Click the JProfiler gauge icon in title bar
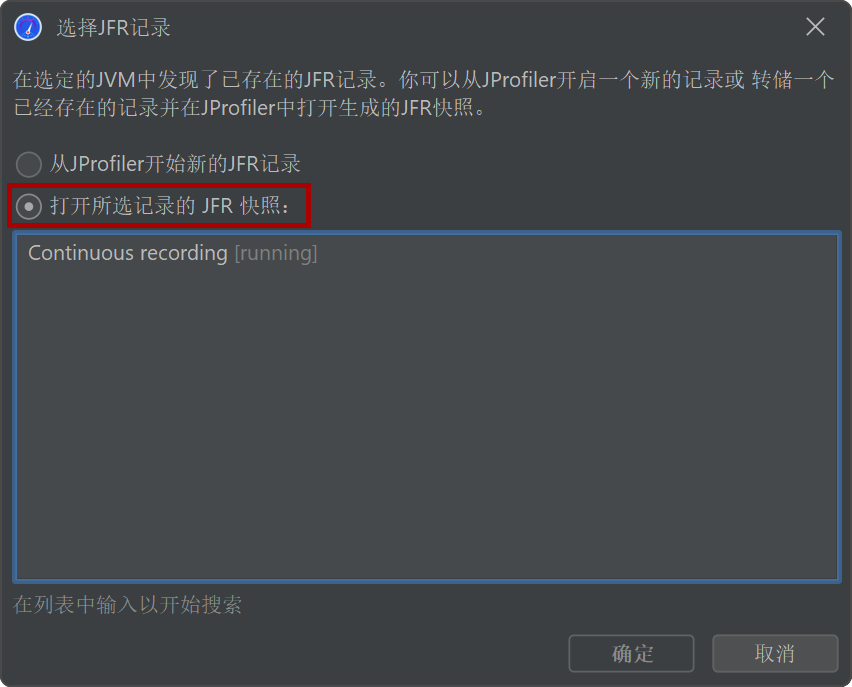 click(28, 27)
